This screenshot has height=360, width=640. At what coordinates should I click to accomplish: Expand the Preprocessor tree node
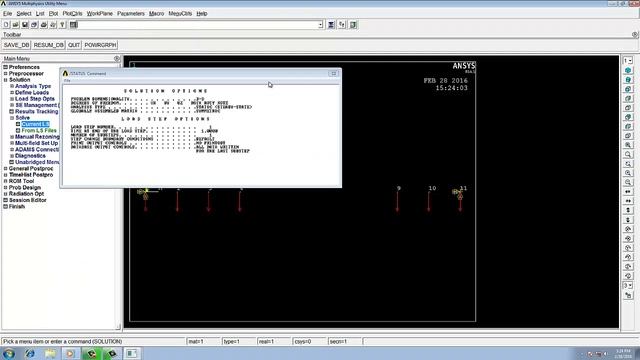point(6,73)
